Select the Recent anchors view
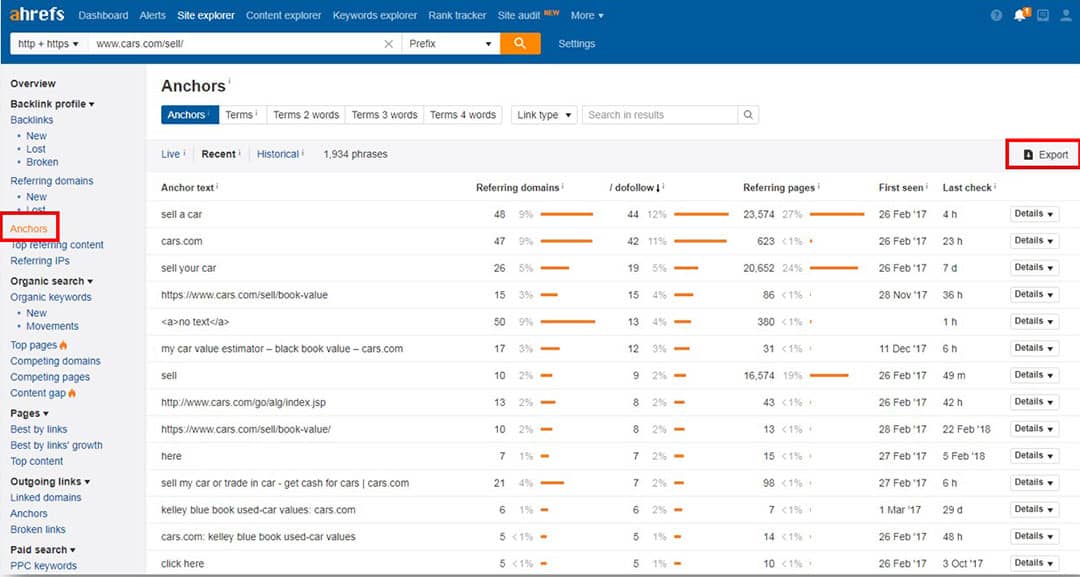The width and height of the screenshot is (1080, 577). 218,154
